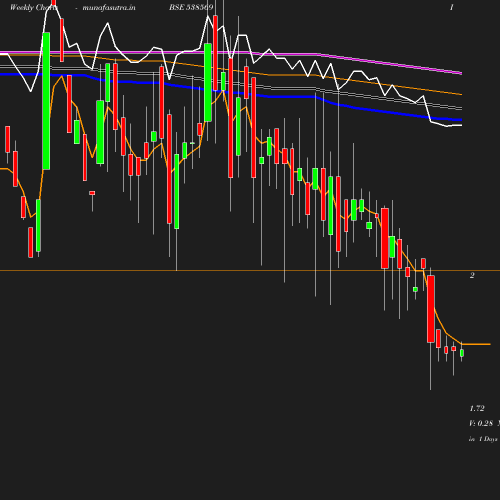Click the "Weekly Charts" title text
The width and height of the screenshot is (500, 500).
pyautogui.click(x=33, y=8)
